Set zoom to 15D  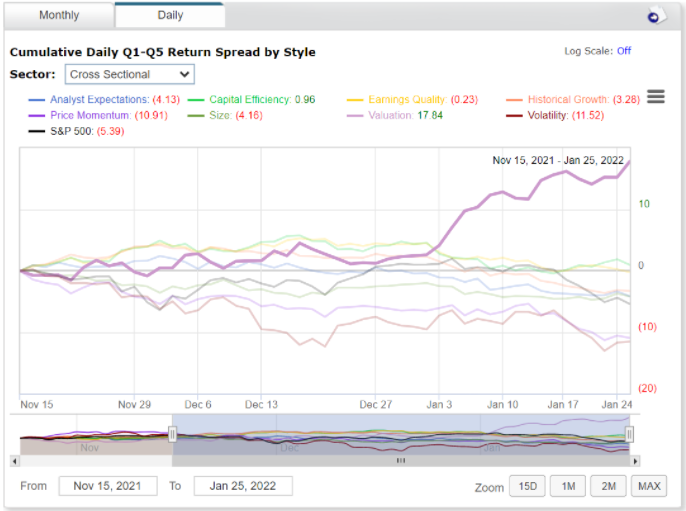(525, 486)
